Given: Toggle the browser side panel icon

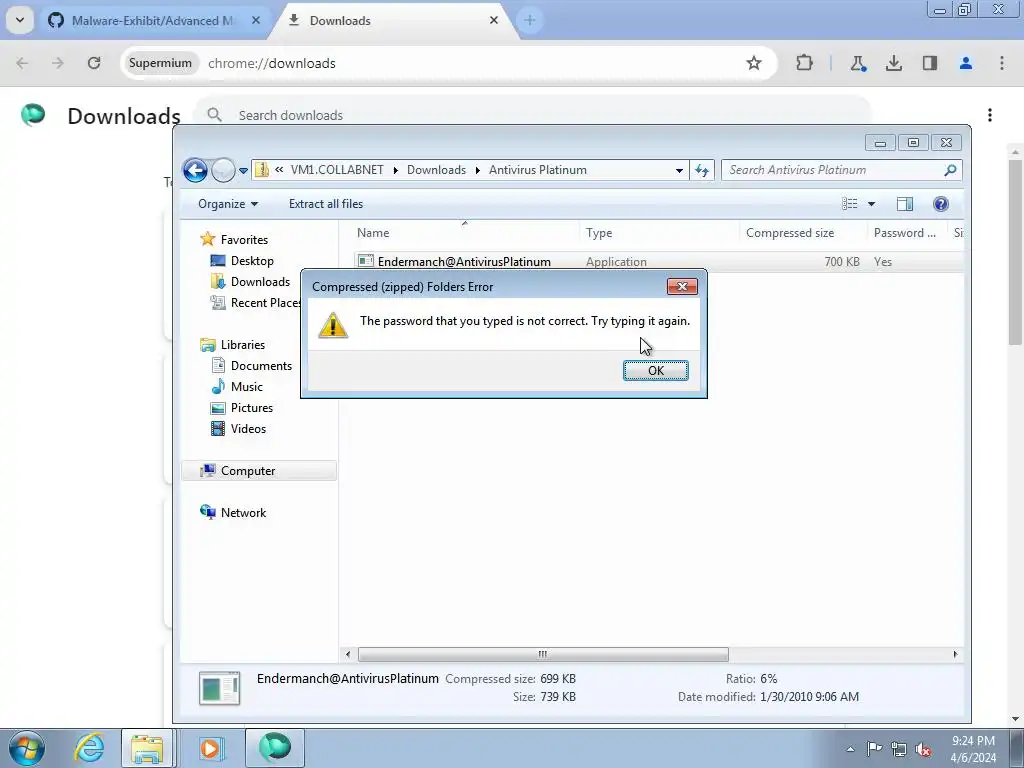Looking at the screenshot, I should click(930, 63).
